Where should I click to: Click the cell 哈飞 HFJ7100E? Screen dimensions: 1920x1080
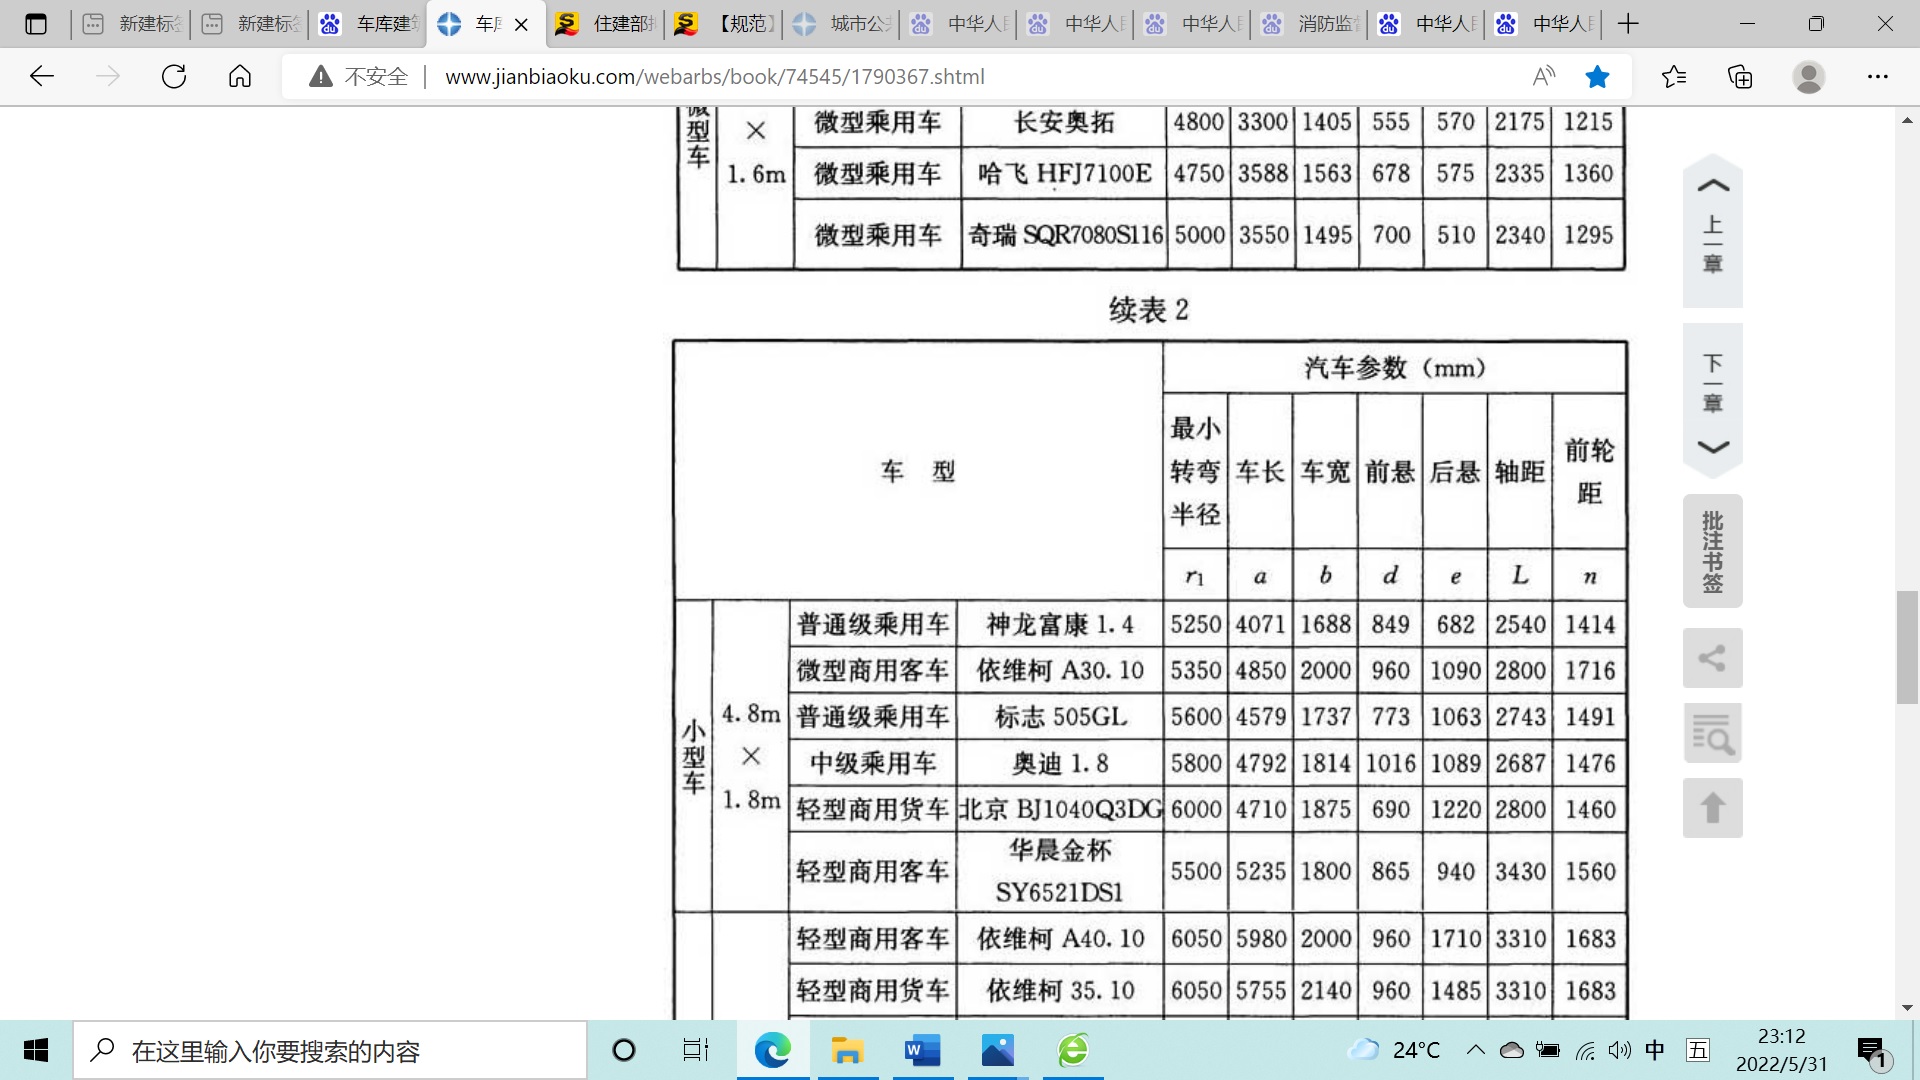(1064, 174)
